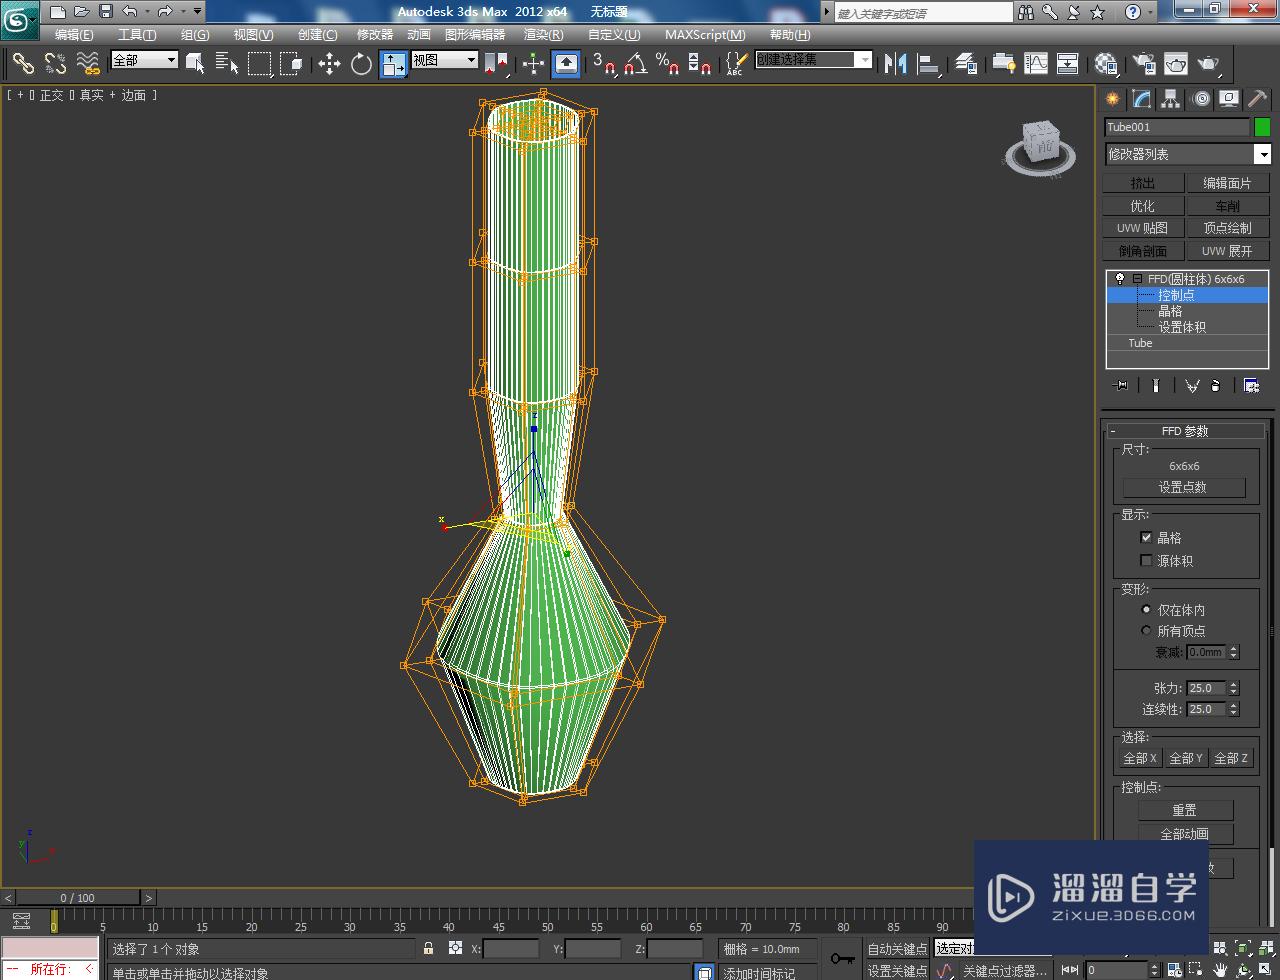Screen dimensions: 1280x980
Task: Click the Mirror tool icon
Action: tap(895, 64)
